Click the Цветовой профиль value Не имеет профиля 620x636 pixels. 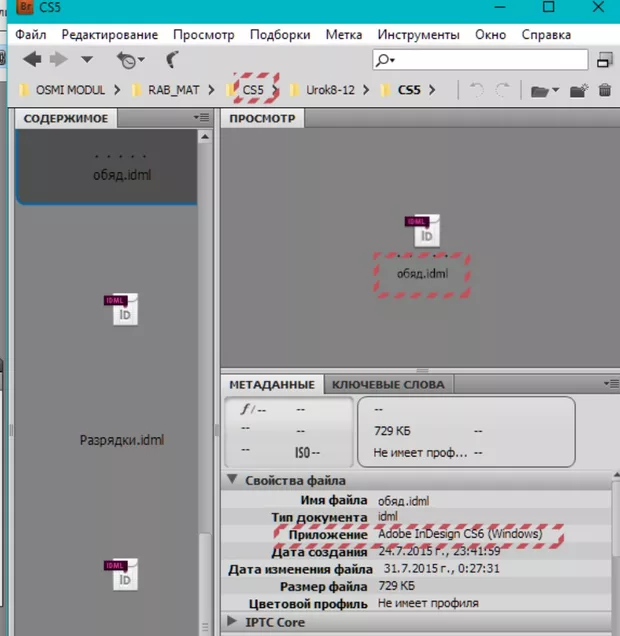point(428,604)
